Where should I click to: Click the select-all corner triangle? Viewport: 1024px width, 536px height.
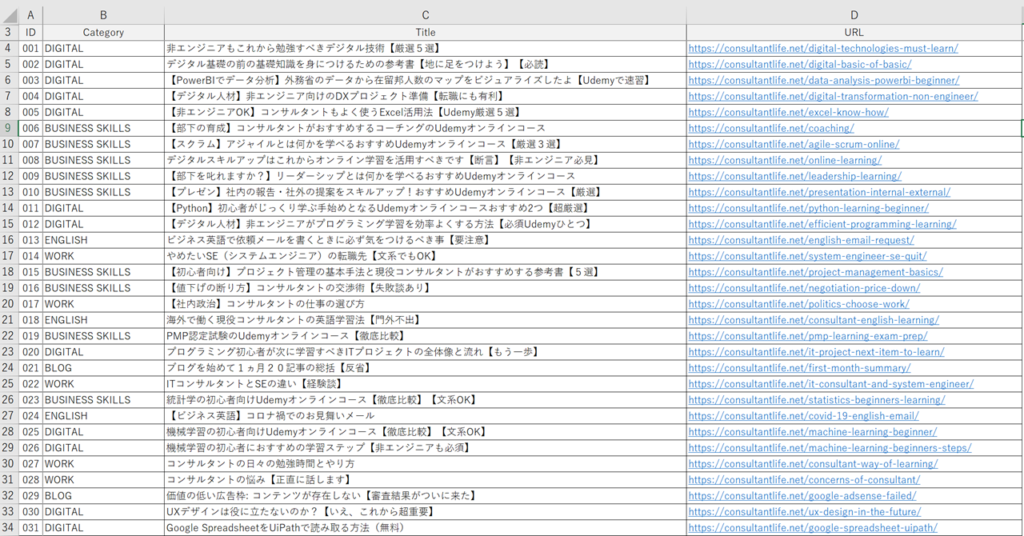(x=10, y=16)
